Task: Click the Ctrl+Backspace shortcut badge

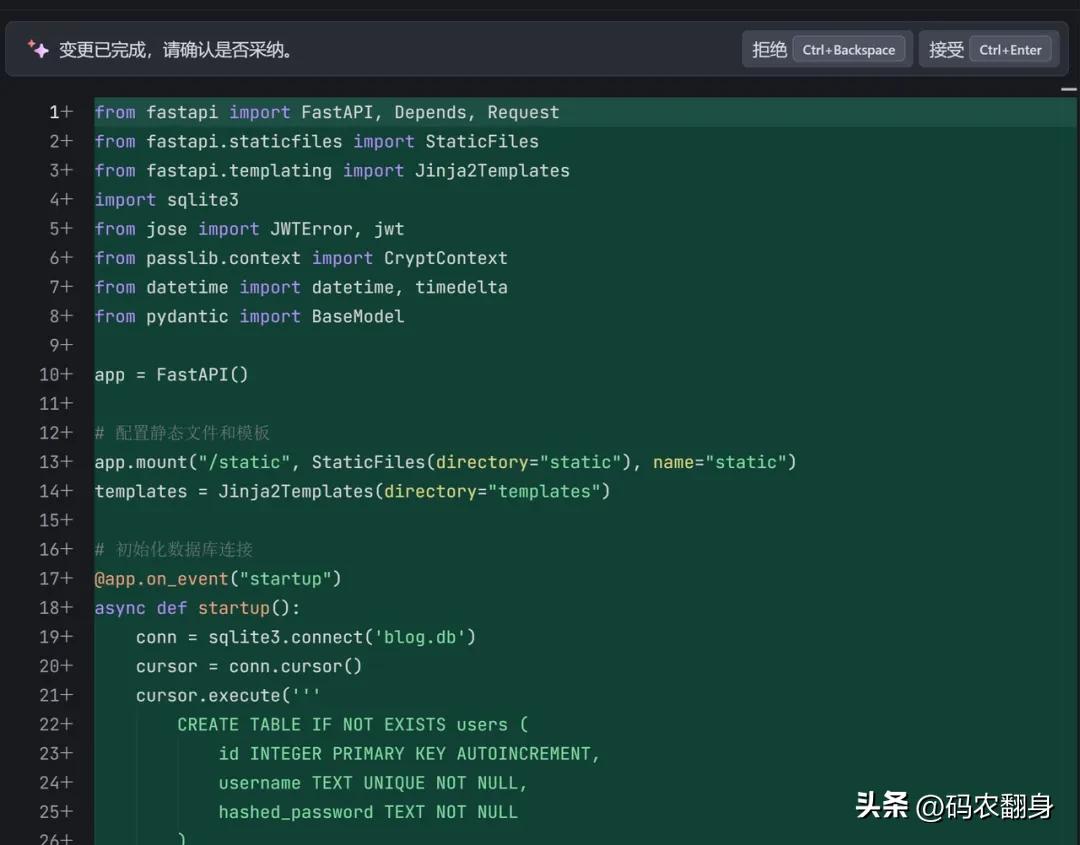Action: (850, 48)
